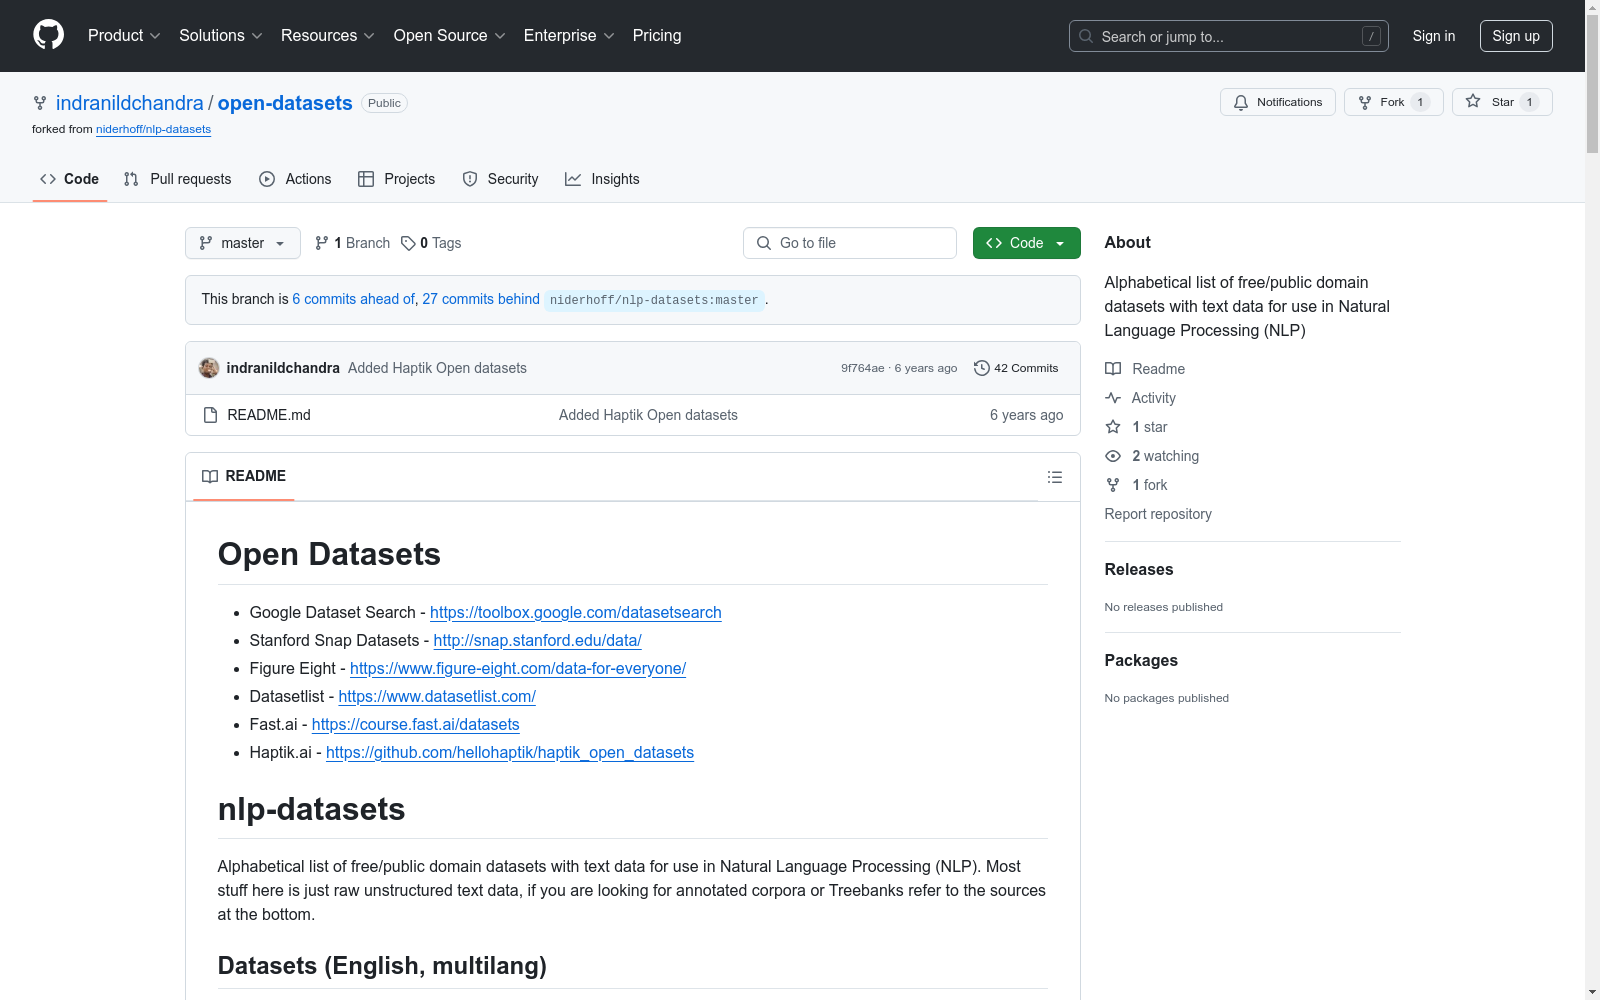This screenshot has height=1000, width=1600.
Task: Open the snap.stanford.edu data link
Action: click(x=538, y=640)
